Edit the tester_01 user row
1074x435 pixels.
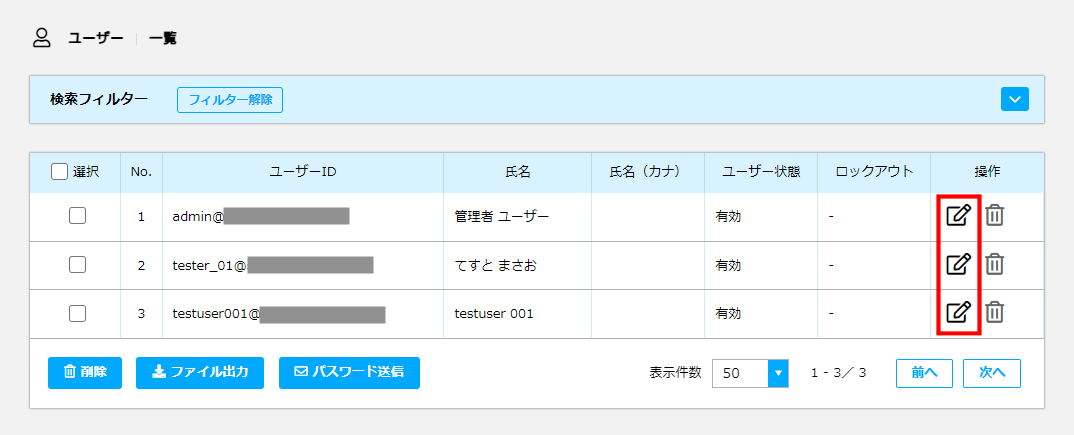(958, 264)
